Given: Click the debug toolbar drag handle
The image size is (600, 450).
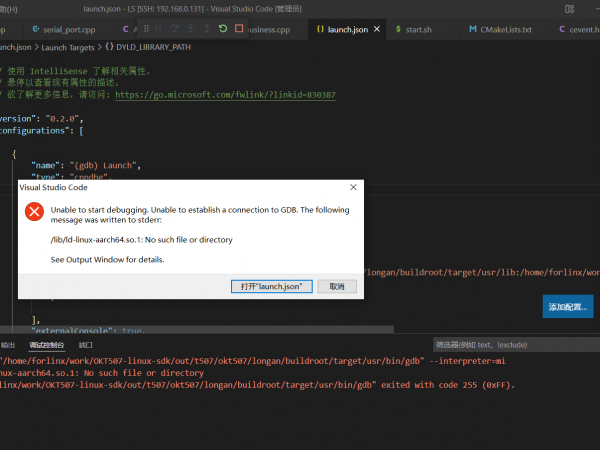Looking at the screenshot, I should point(146,29).
